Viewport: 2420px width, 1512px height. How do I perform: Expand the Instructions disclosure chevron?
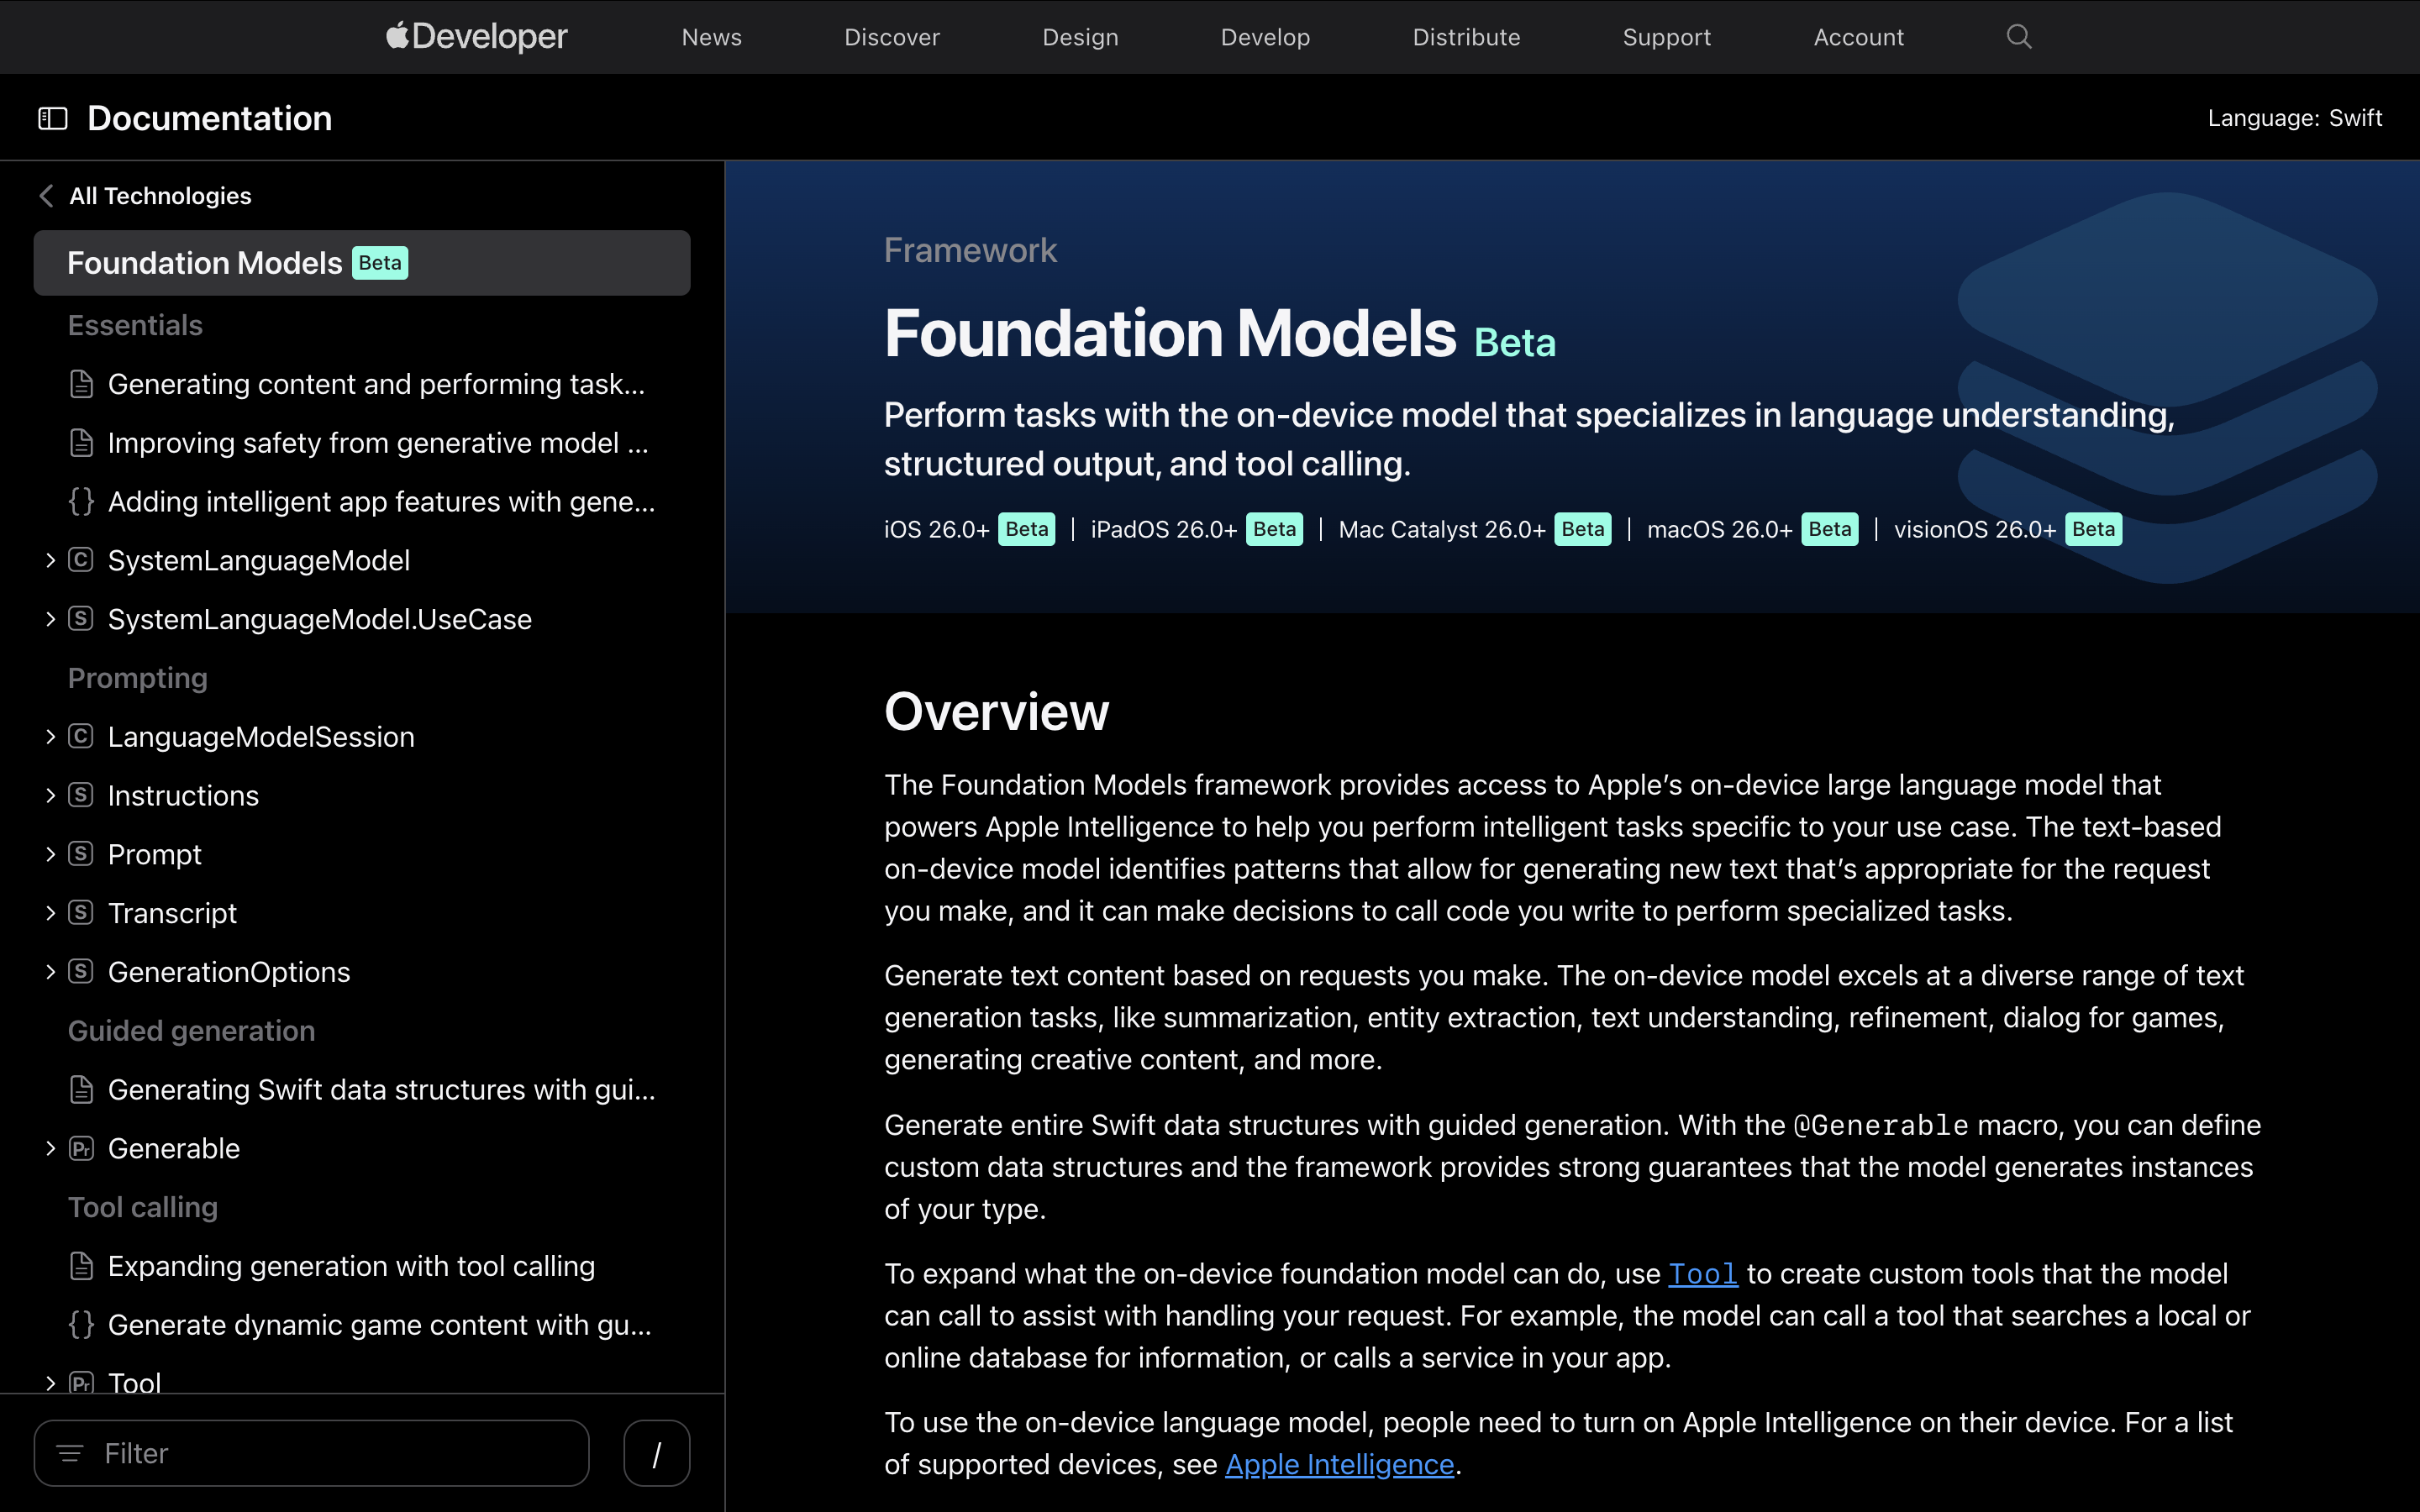coord(50,796)
